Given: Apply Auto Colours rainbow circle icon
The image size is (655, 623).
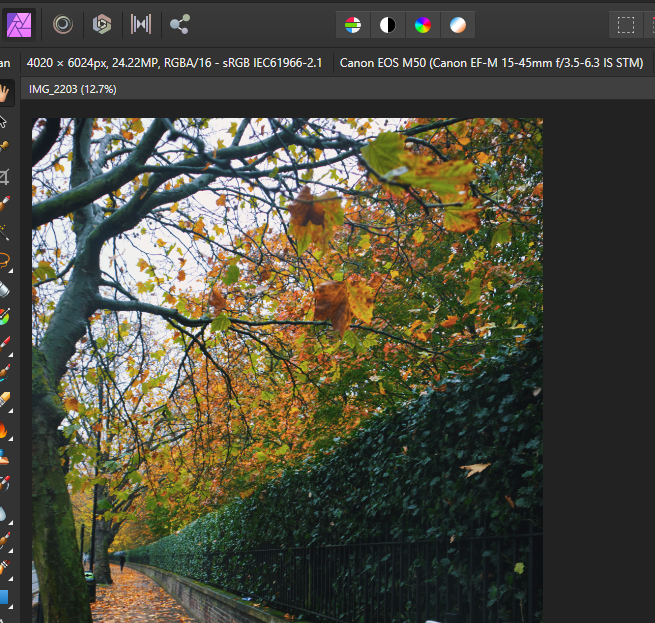Looking at the screenshot, I should pyautogui.click(x=423, y=25).
